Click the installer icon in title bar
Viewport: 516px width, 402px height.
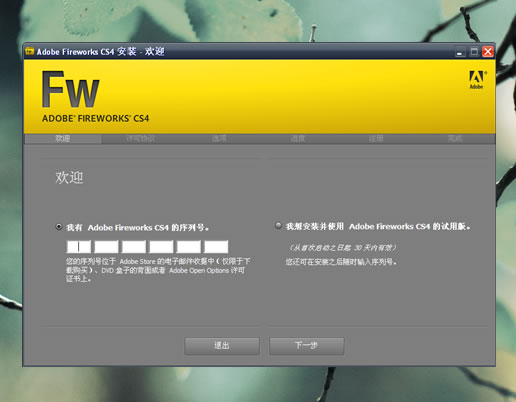pyautogui.click(x=30, y=51)
